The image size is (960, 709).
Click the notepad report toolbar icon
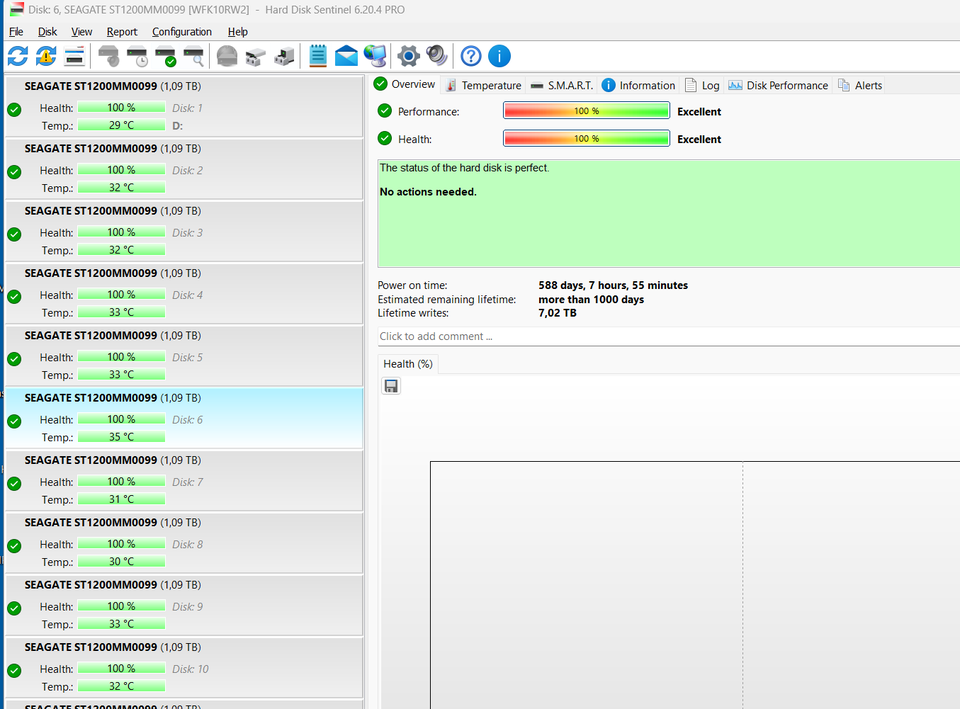318,56
